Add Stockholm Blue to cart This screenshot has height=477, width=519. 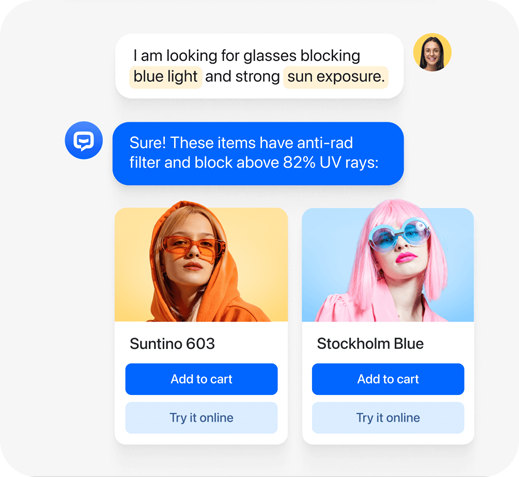click(x=388, y=379)
